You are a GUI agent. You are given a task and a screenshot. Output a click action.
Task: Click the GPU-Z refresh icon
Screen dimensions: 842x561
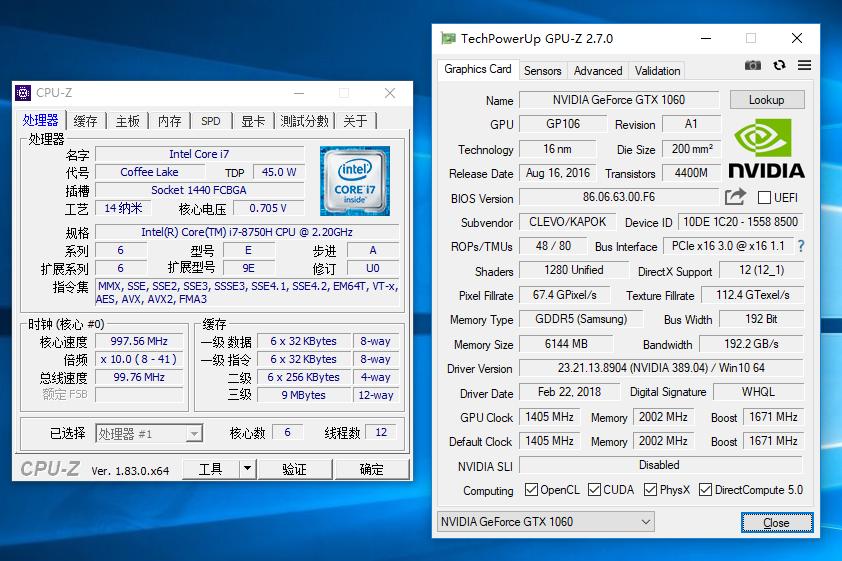(x=779, y=66)
